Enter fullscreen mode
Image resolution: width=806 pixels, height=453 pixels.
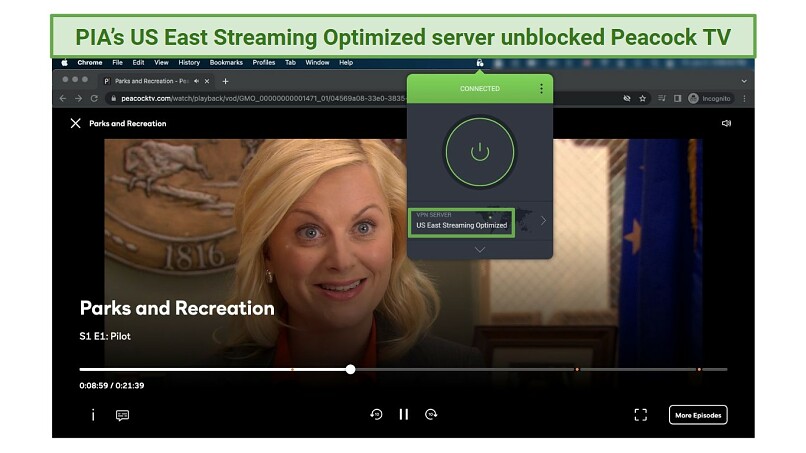[x=640, y=415]
